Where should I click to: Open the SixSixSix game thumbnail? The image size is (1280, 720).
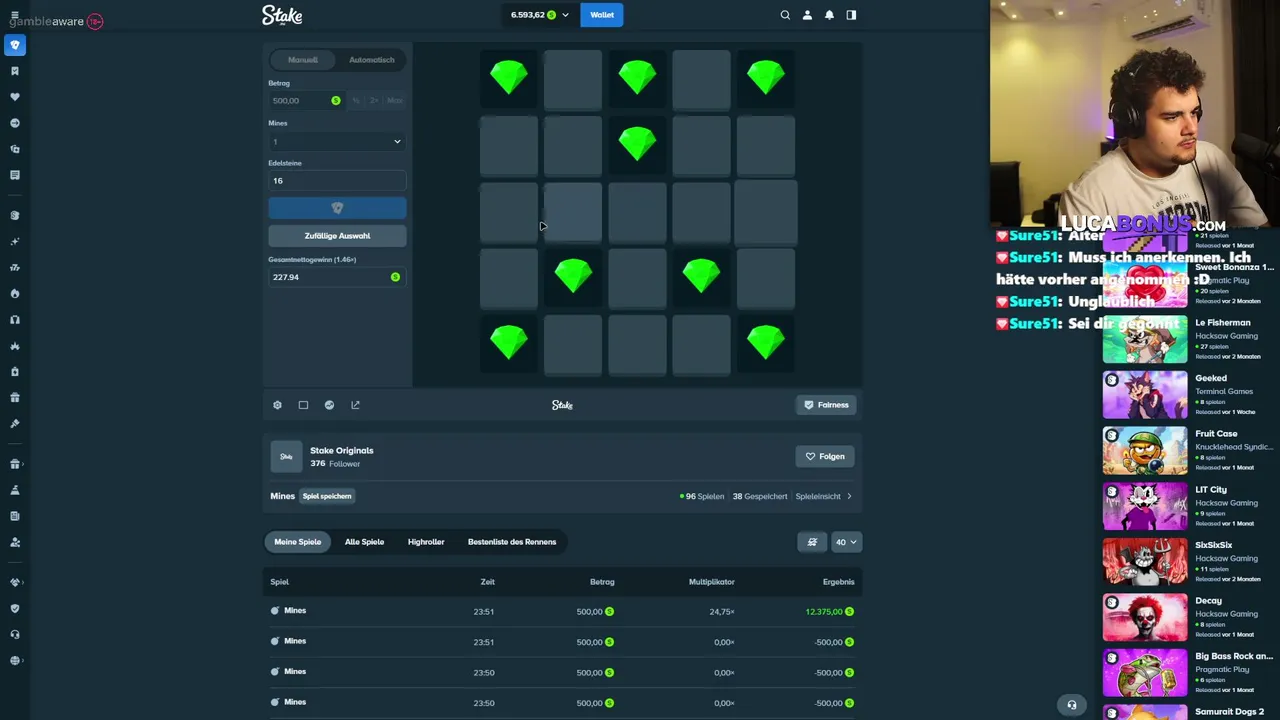point(1145,561)
